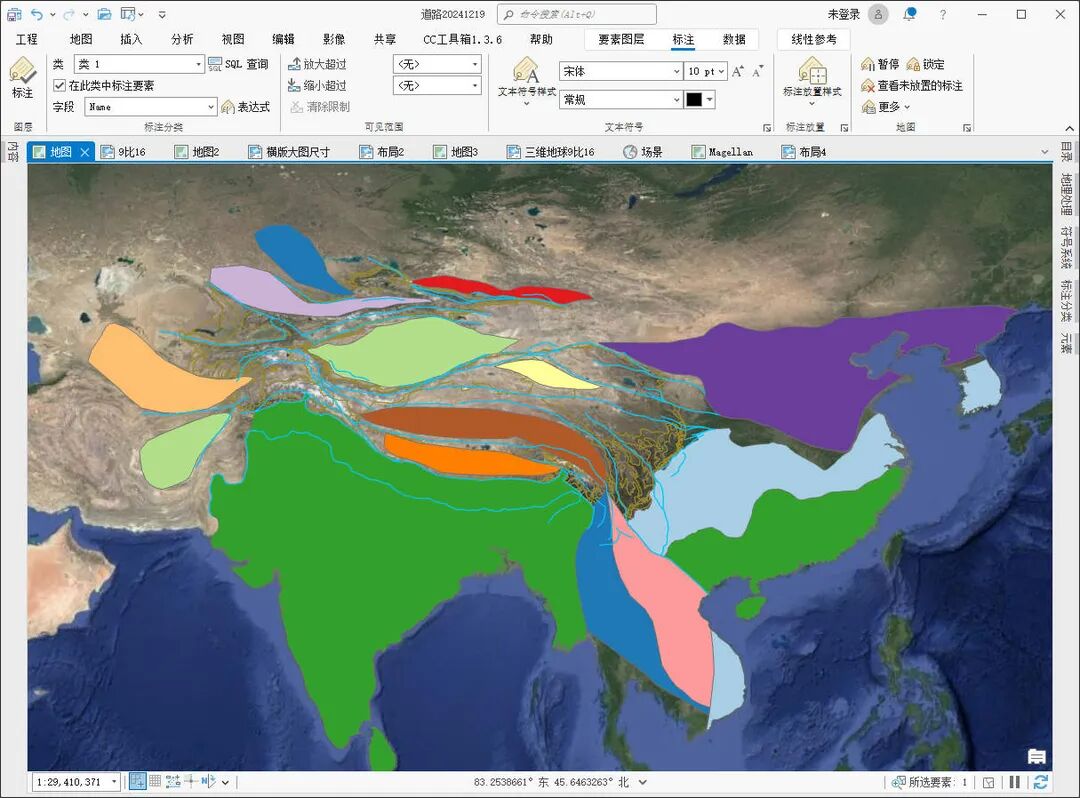The height and width of the screenshot is (798, 1080).
Task: Click the map constraints icon in status bar
Action: point(173,781)
